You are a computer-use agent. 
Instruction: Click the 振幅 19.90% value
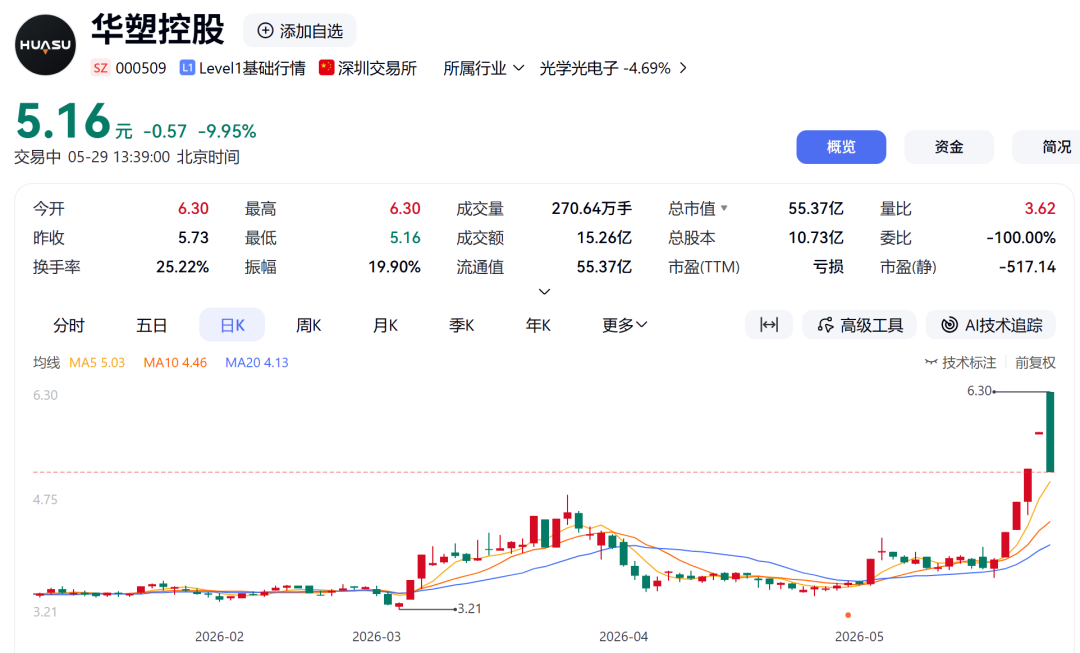pyautogui.click(x=394, y=267)
